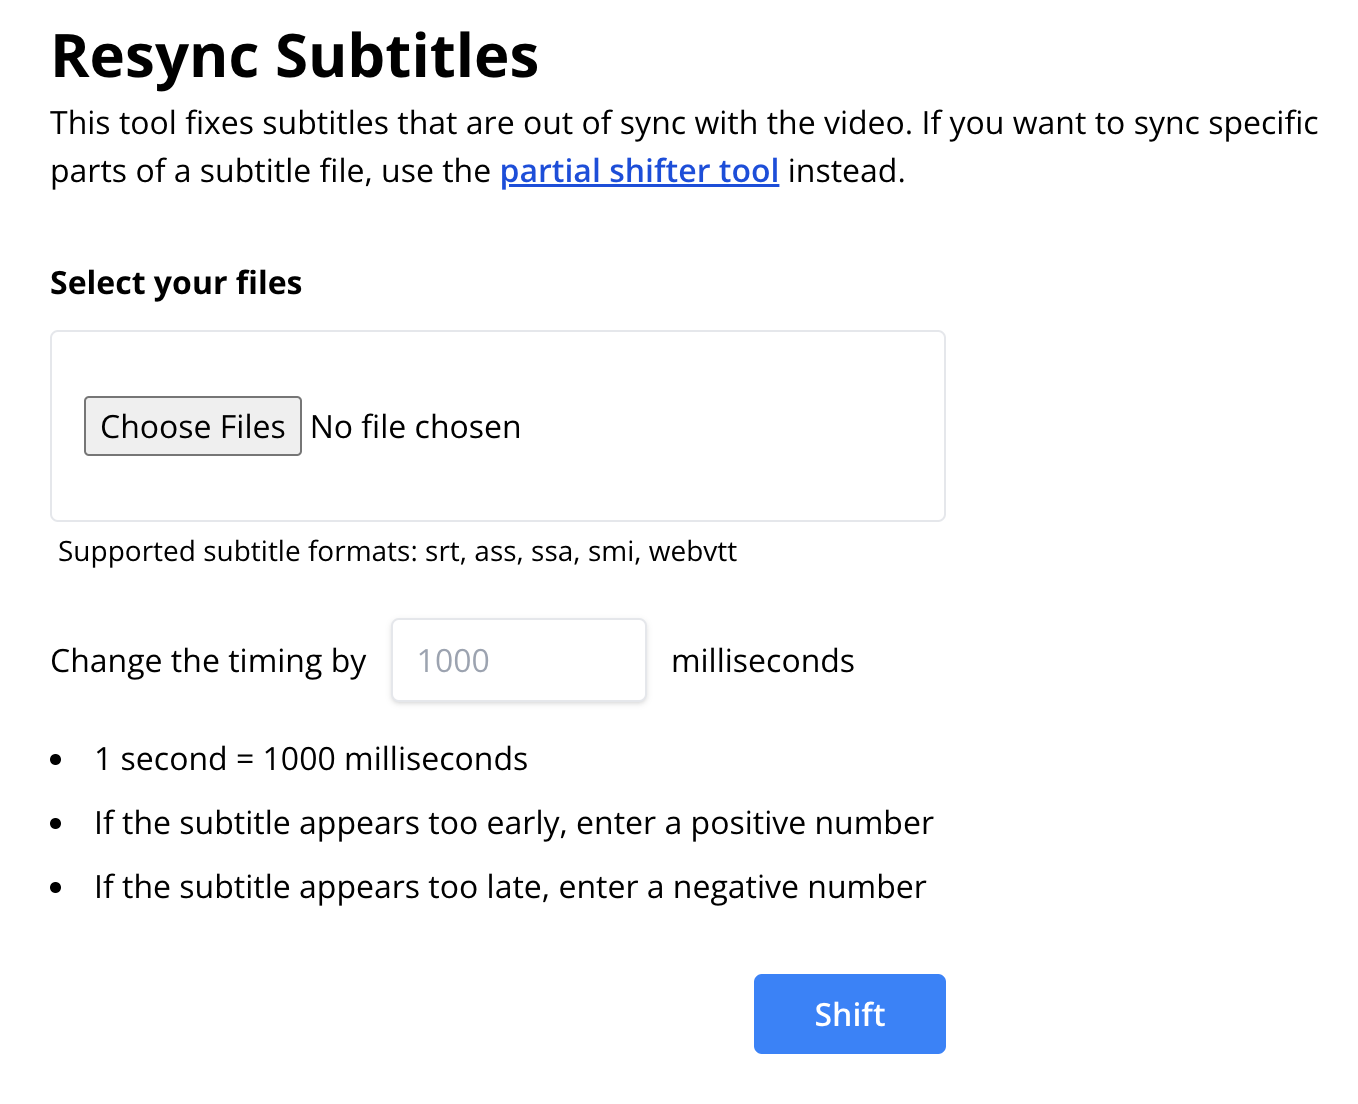Click the supported formats text line
Image resolution: width=1358 pixels, height=1104 pixels.
(398, 551)
